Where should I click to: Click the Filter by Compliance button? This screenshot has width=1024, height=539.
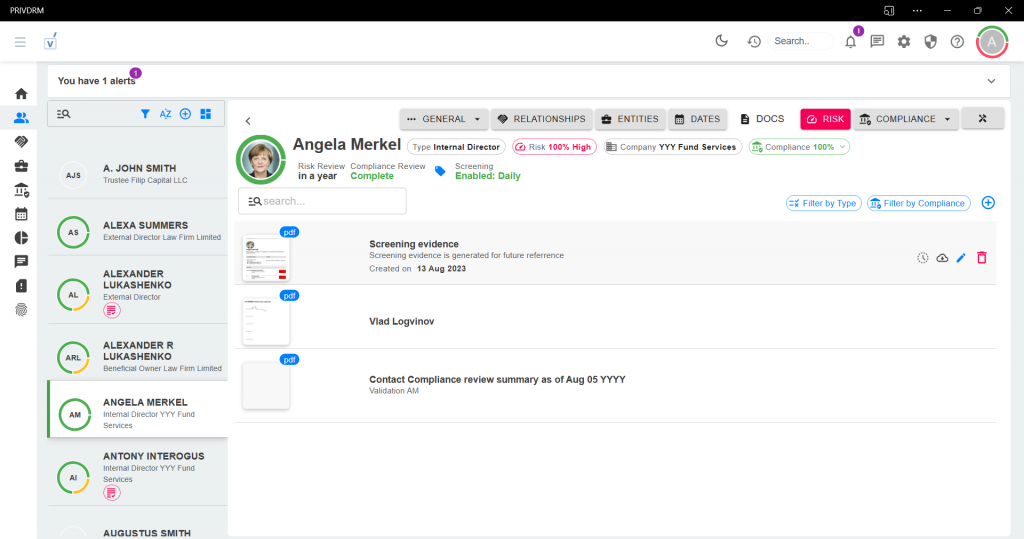(x=918, y=203)
